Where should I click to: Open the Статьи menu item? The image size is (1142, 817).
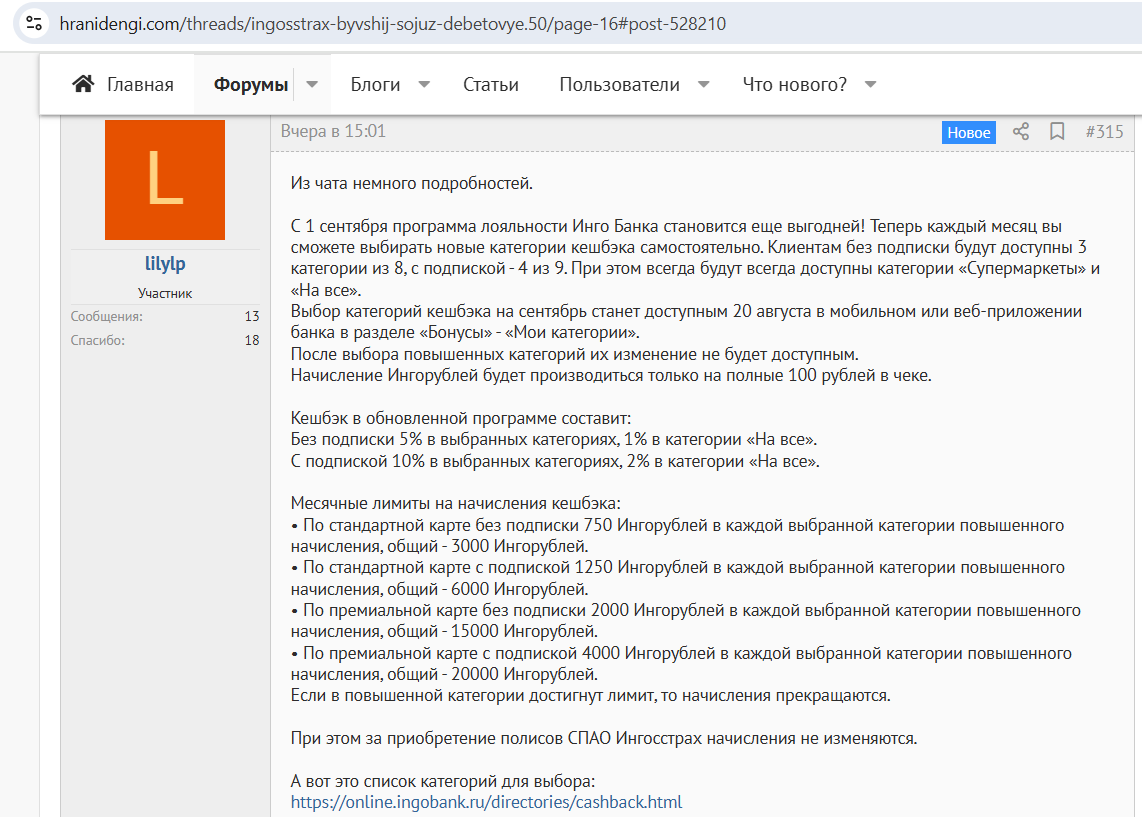click(491, 84)
